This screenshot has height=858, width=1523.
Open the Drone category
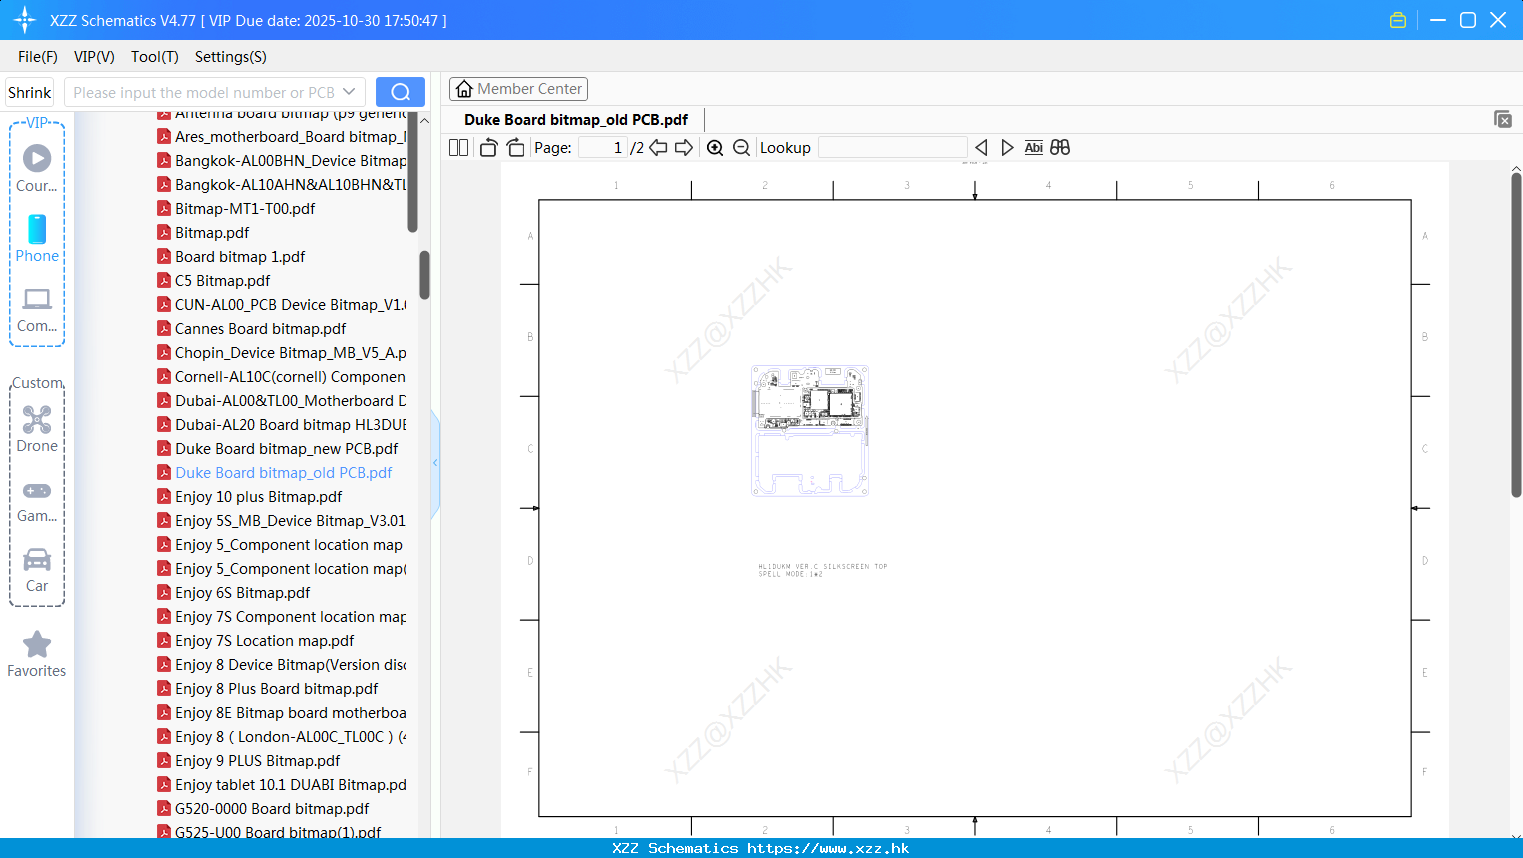[37, 428]
